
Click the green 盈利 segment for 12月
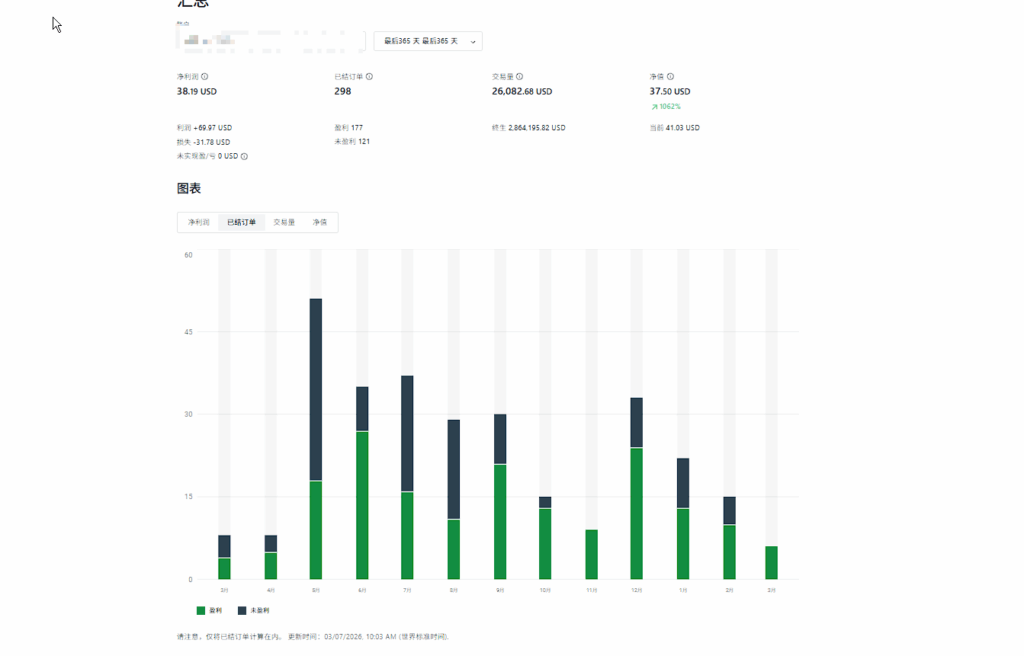pos(637,513)
